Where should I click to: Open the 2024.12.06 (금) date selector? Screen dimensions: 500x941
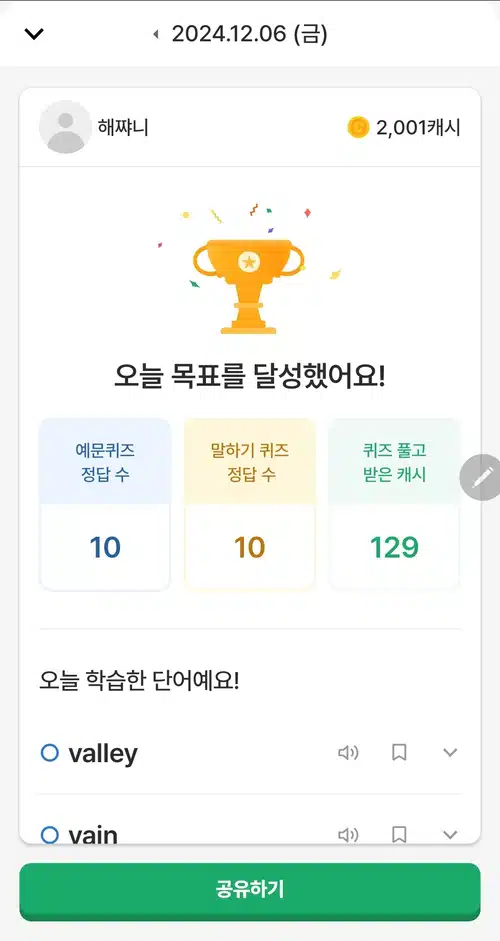tap(249, 34)
